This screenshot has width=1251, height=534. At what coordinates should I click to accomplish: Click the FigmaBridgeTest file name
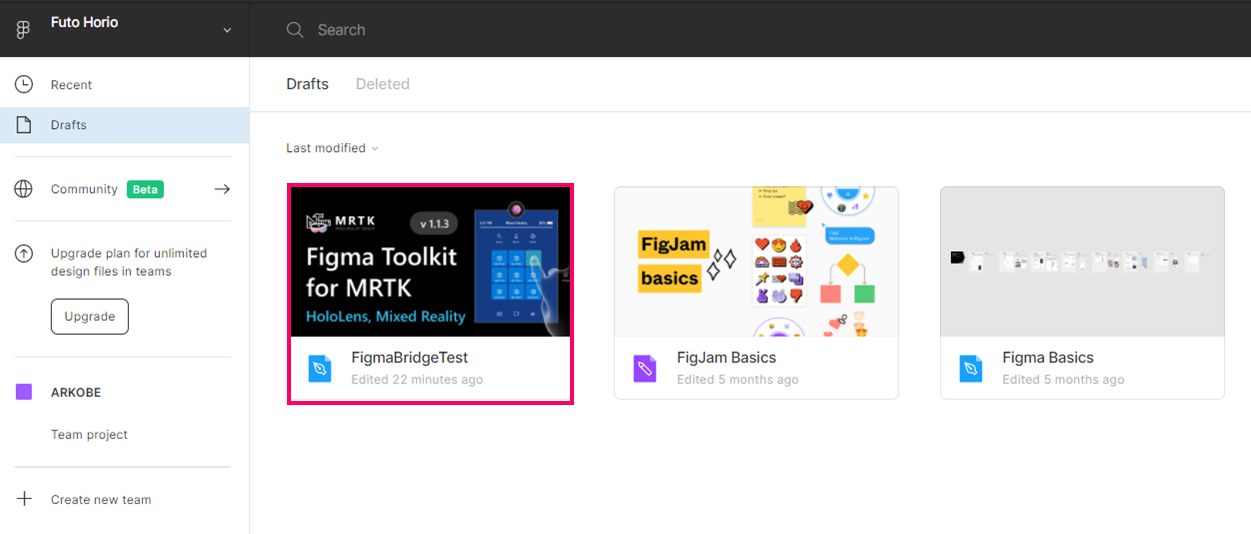[x=410, y=357]
